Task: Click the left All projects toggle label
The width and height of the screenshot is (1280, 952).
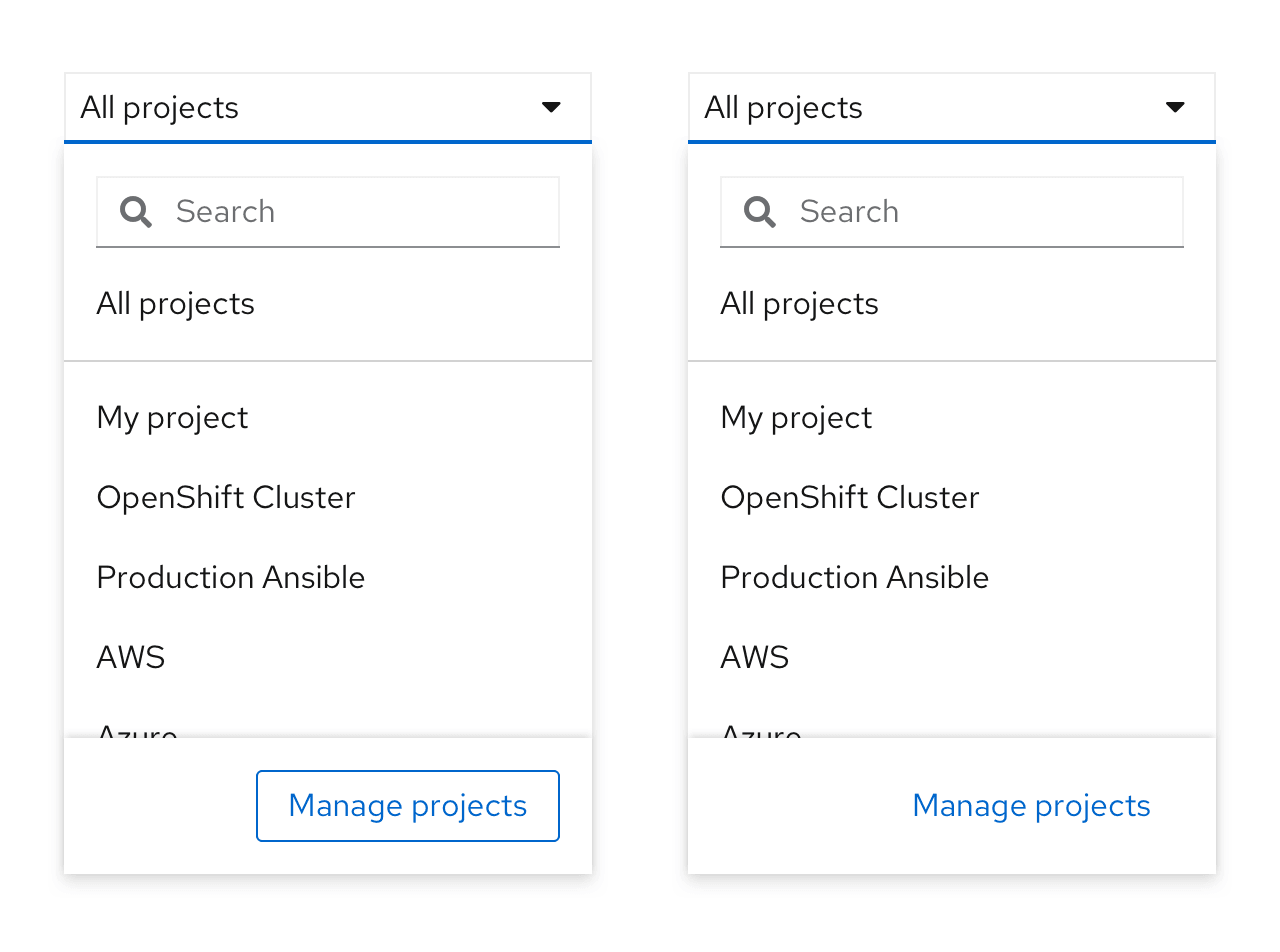Action: [160, 108]
